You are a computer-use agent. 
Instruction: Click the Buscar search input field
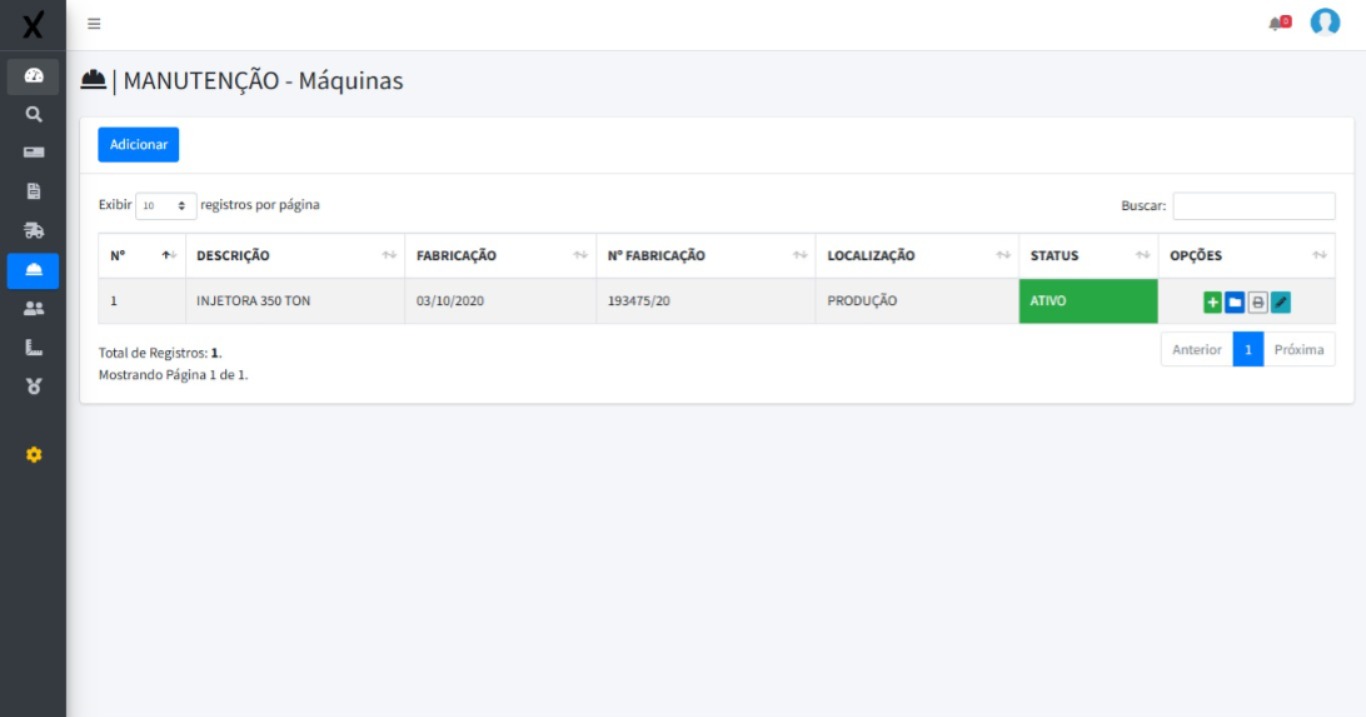pyautogui.click(x=1253, y=206)
